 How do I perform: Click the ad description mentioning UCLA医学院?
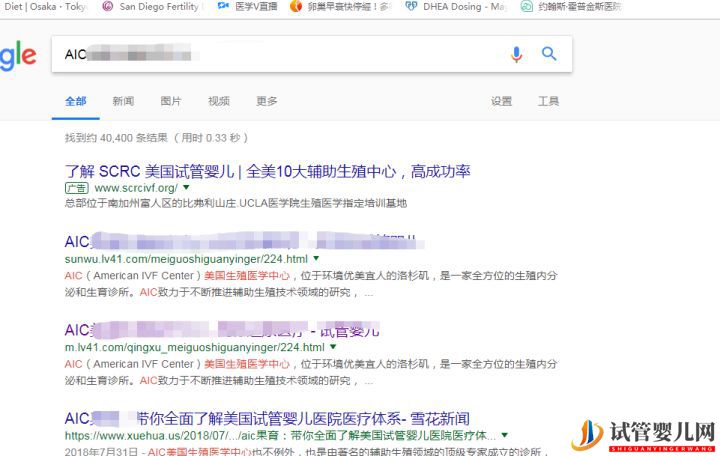236,203
